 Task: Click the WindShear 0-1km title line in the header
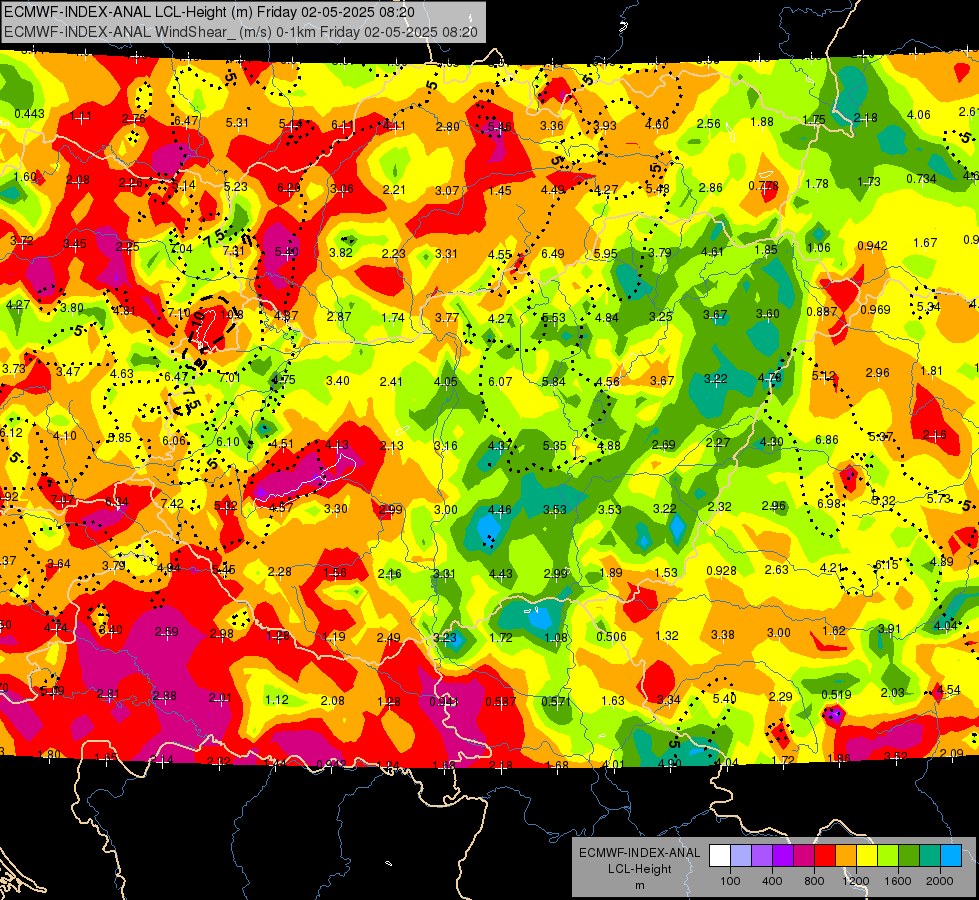click(241, 32)
